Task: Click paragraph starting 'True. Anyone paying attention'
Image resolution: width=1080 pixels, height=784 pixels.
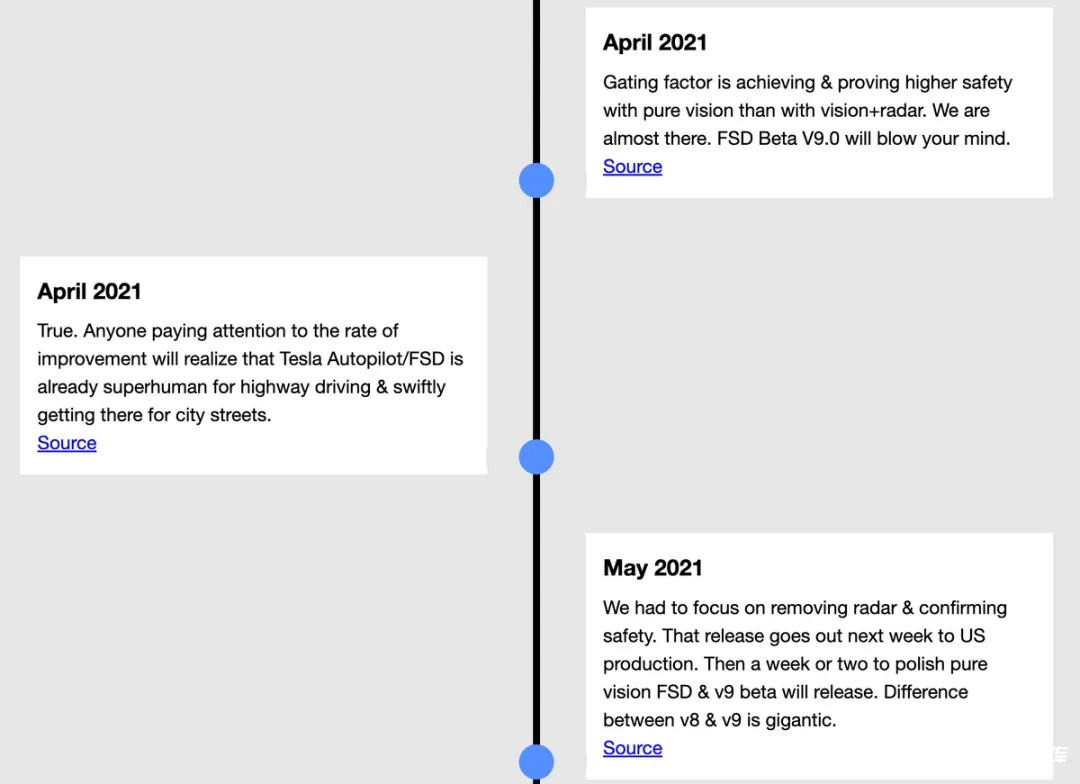Action: coord(250,373)
